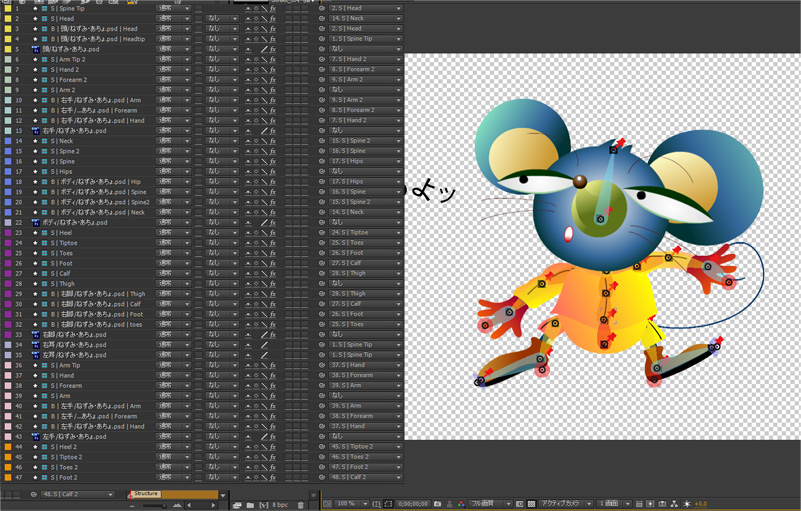Open the フル画質 resolution dropdown
Screen dimensions: 801x511
490,504
